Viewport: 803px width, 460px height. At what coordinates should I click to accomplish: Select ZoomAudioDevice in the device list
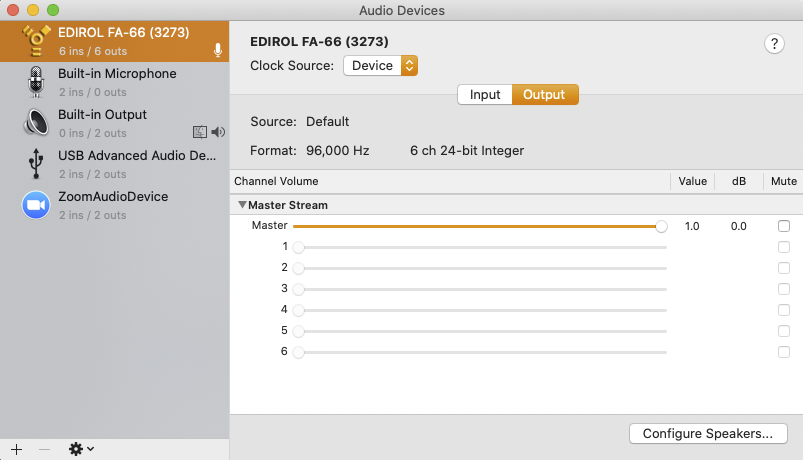(x=115, y=205)
